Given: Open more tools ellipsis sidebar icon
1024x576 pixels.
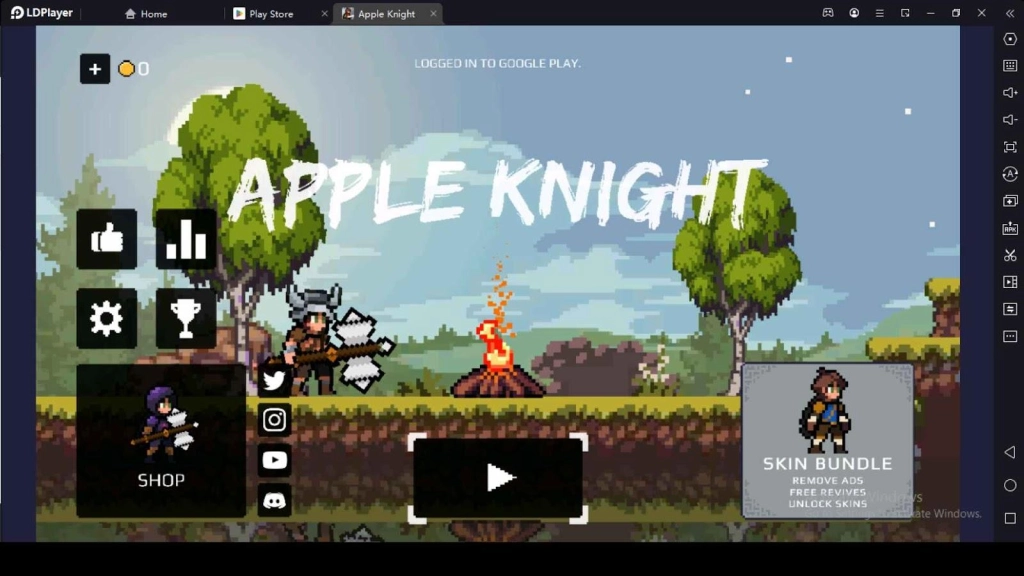Looking at the screenshot, I should (x=1010, y=336).
